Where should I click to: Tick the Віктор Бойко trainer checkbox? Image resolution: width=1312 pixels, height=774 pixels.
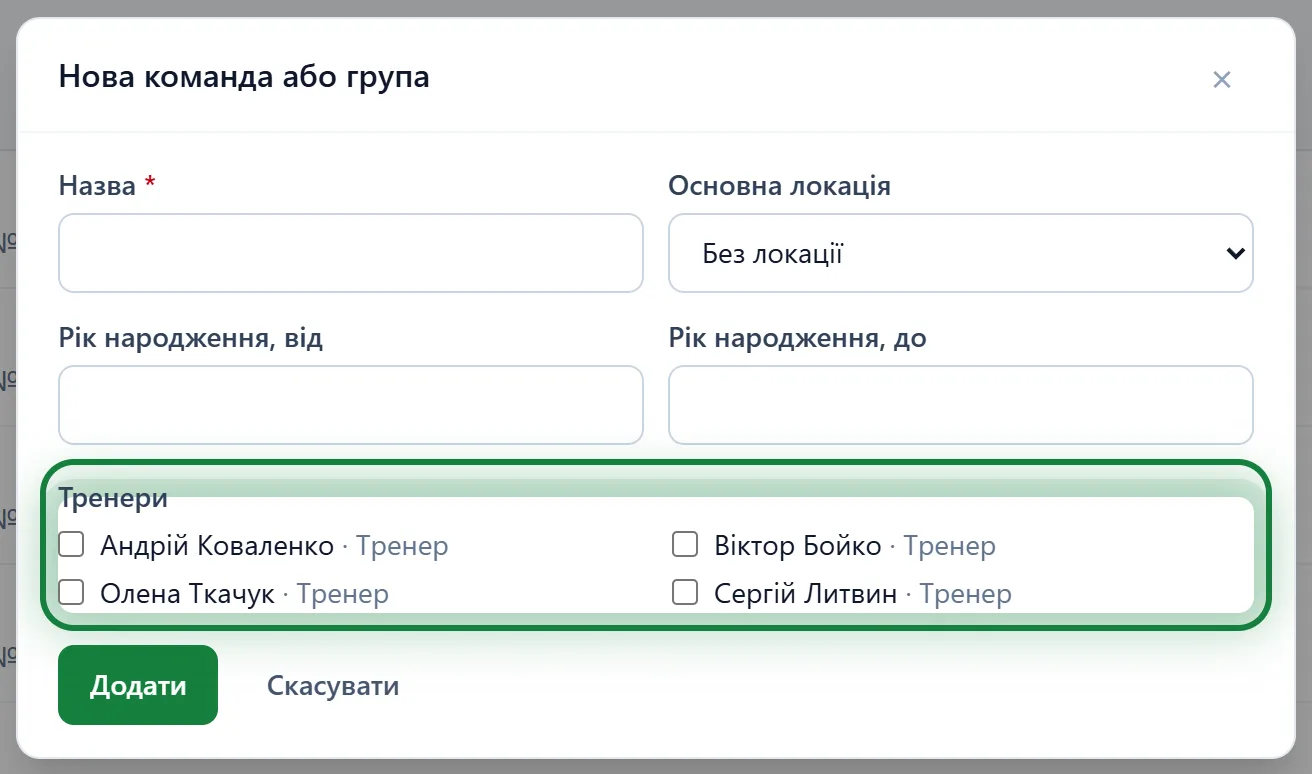[x=685, y=545]
